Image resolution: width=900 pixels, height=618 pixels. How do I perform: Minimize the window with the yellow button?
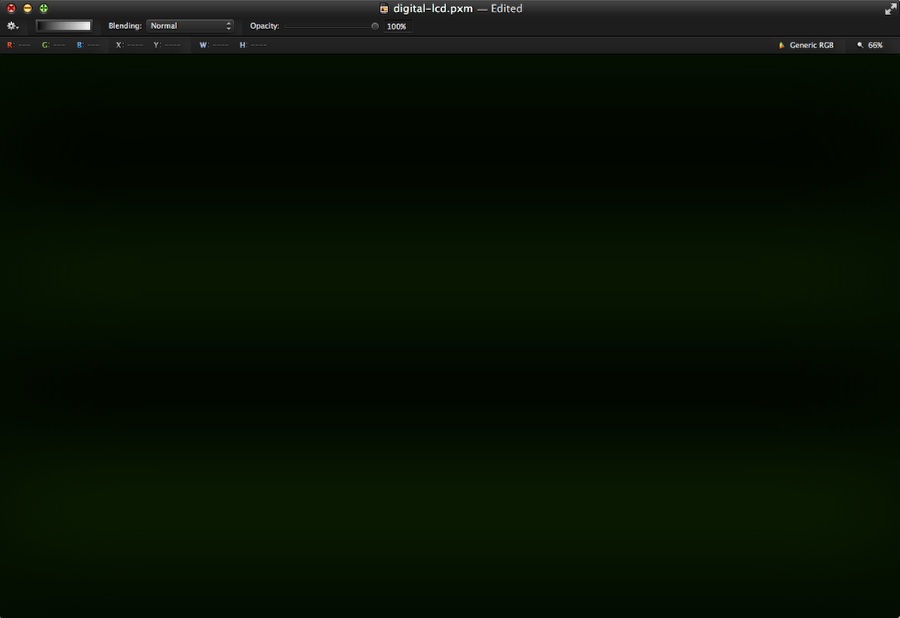click(x=27, y=9)
